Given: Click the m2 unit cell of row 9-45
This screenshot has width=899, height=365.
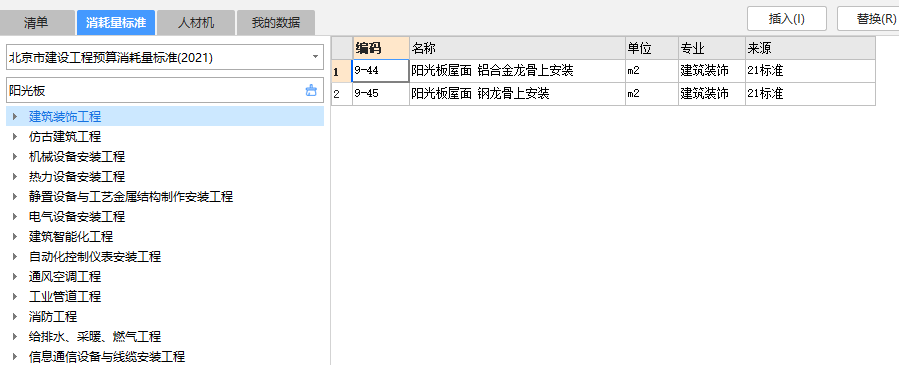Looking at the screenshot, I should [652, 94].
